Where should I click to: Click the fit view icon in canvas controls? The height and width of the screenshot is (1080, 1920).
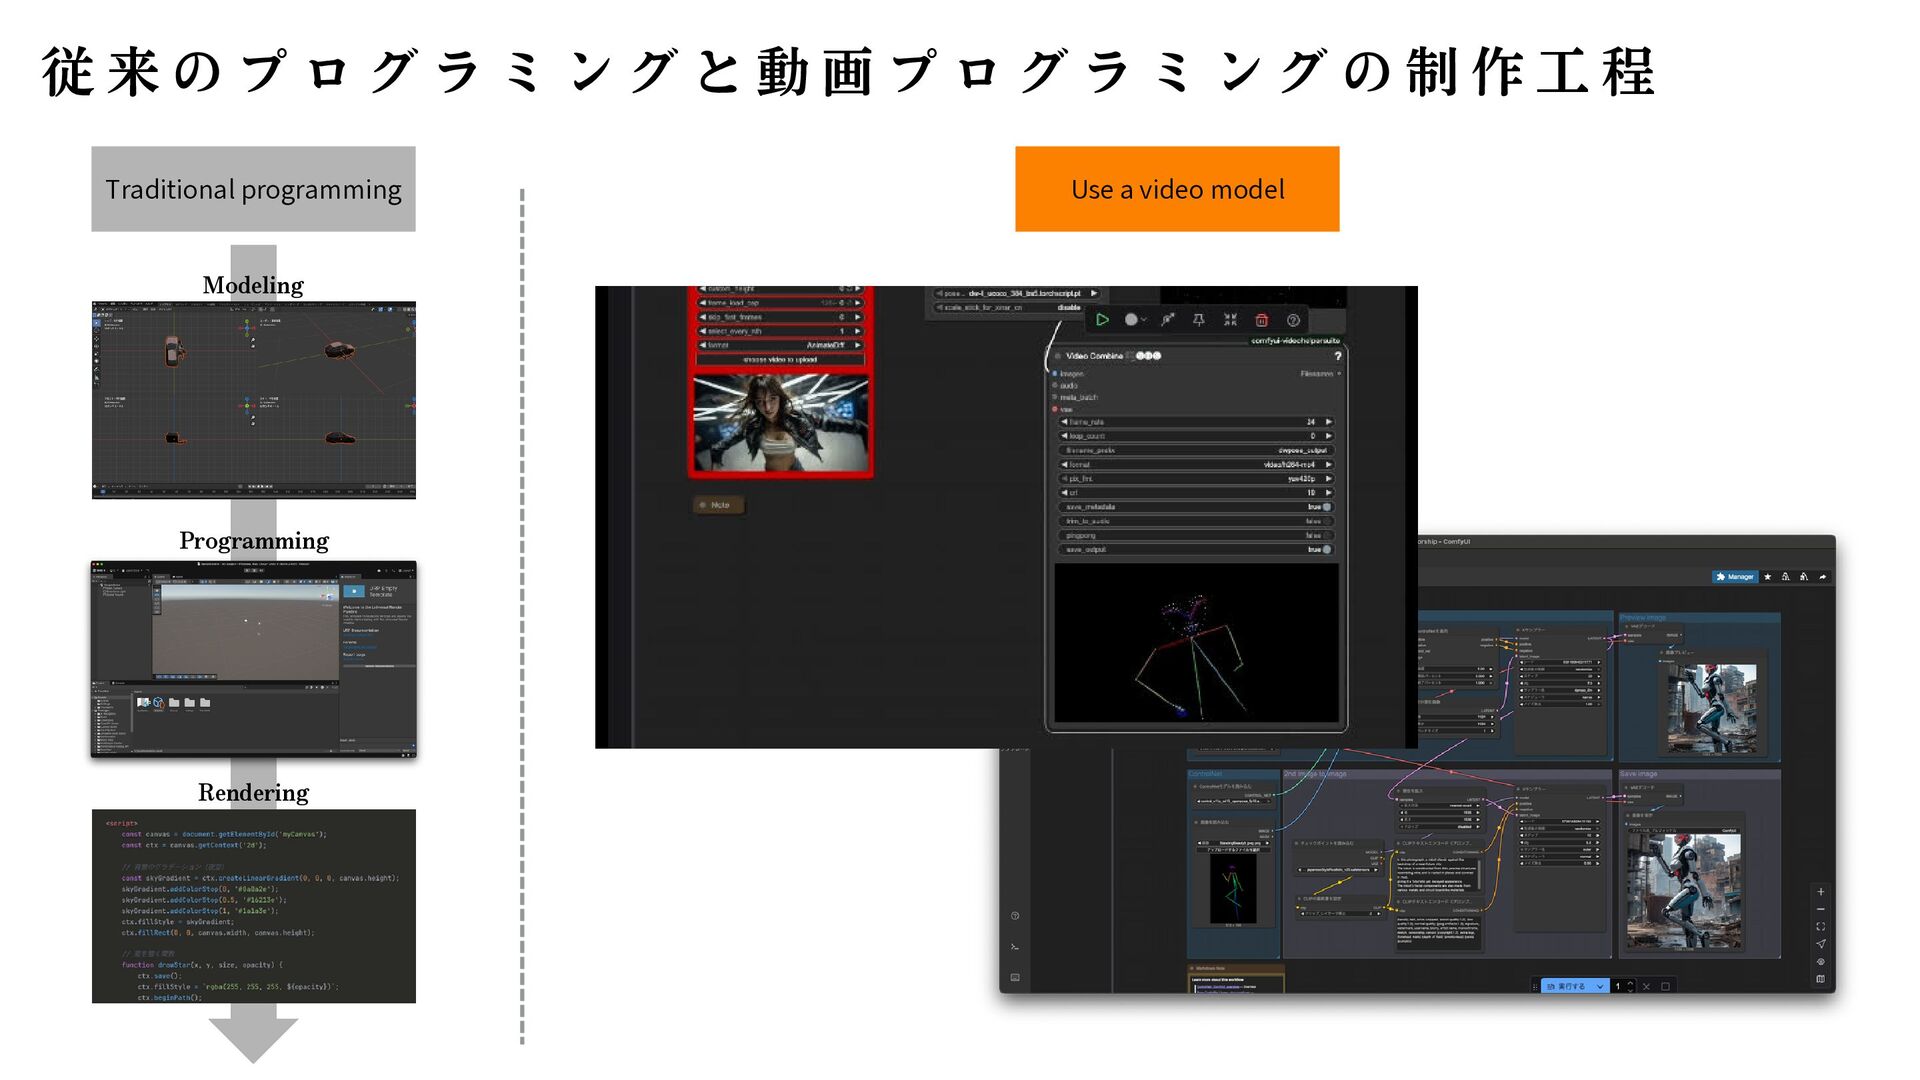pos(1820,927)
